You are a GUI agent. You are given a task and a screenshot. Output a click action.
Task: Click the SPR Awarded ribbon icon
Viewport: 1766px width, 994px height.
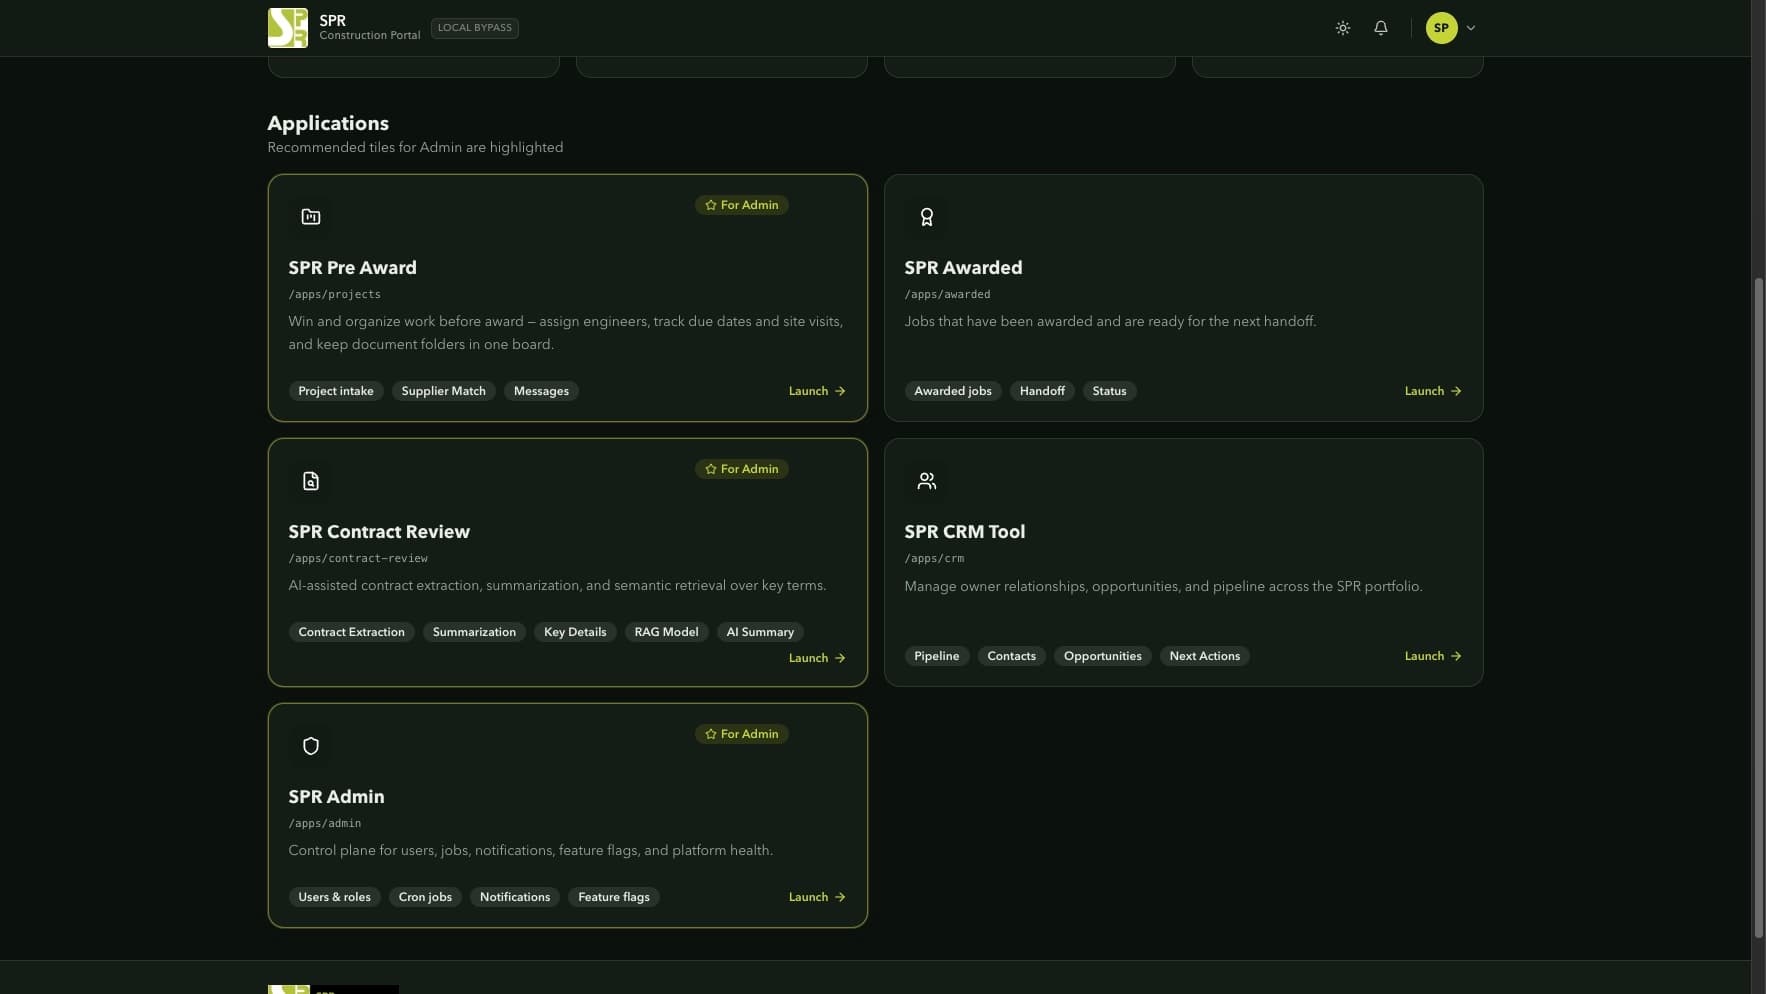927,217
